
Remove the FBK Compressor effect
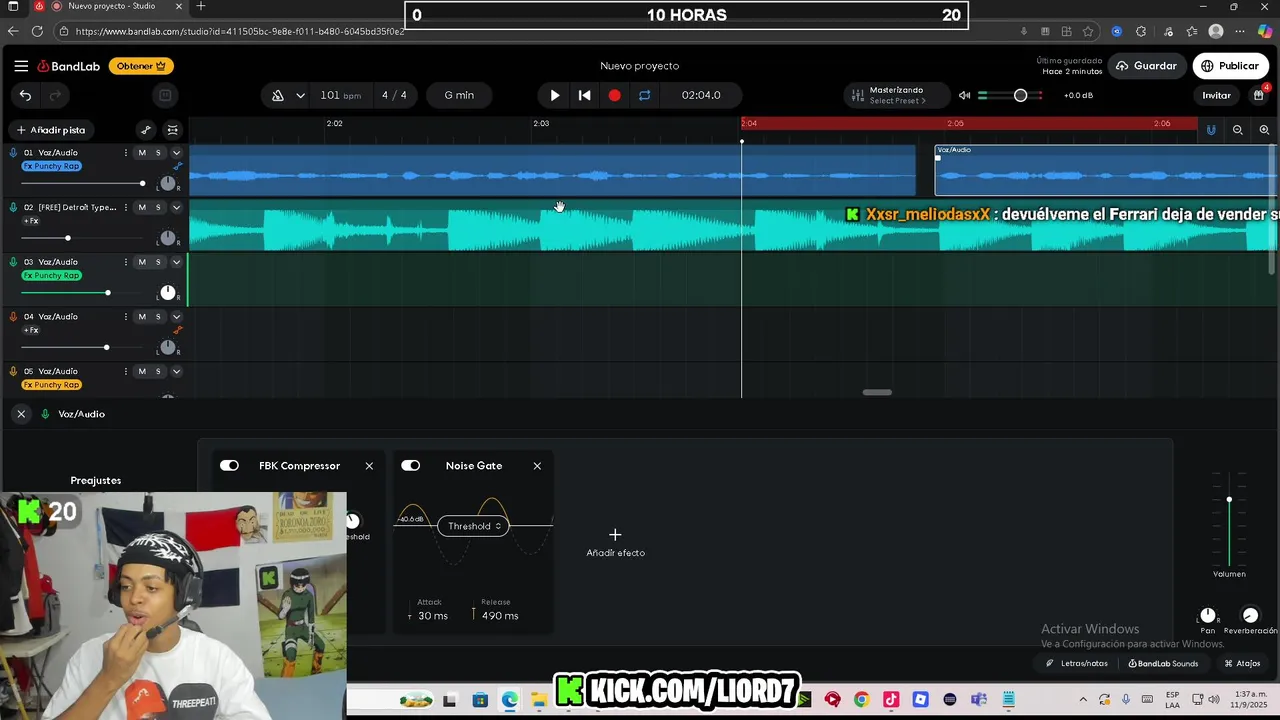(369, 466)
